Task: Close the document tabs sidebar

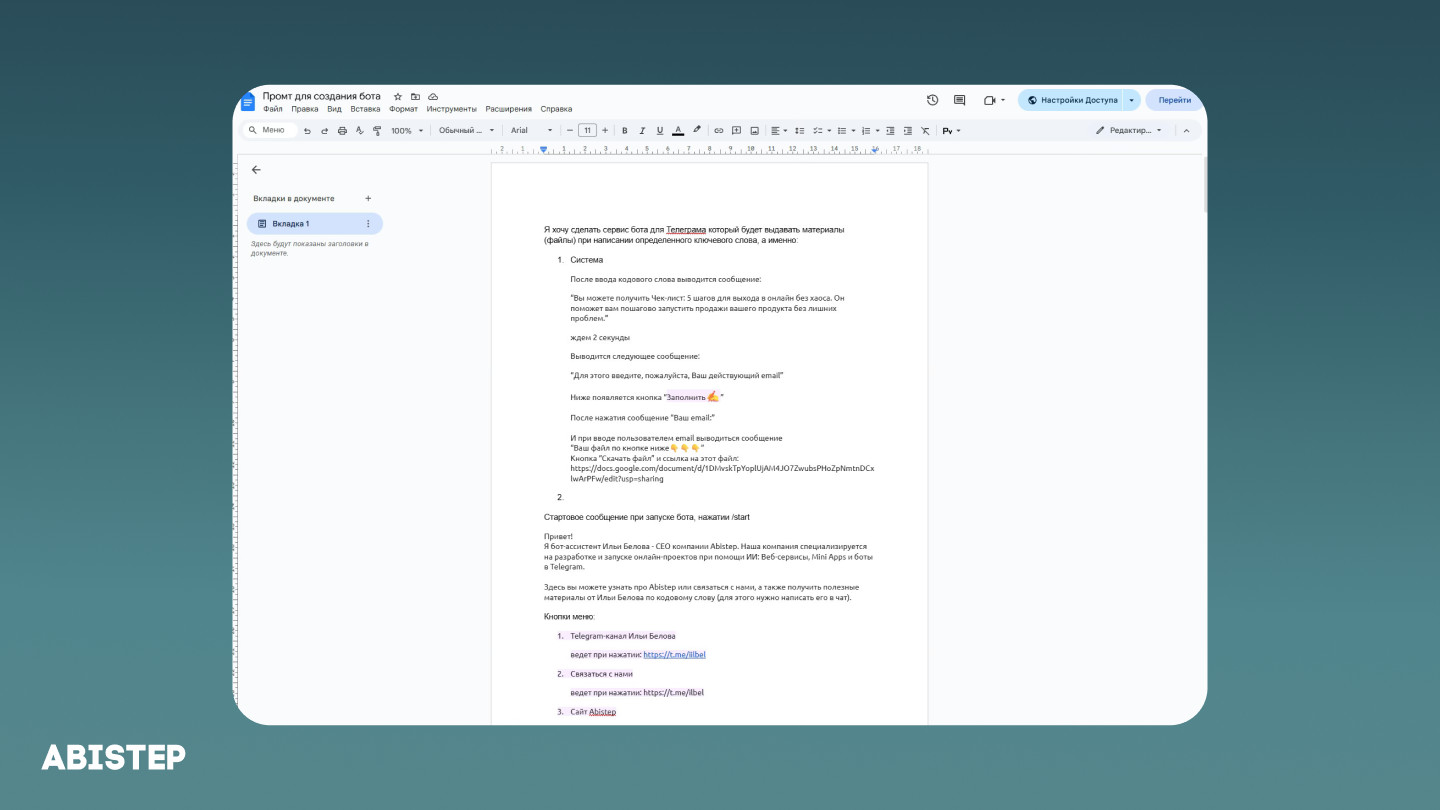Action: pos(256,170)
